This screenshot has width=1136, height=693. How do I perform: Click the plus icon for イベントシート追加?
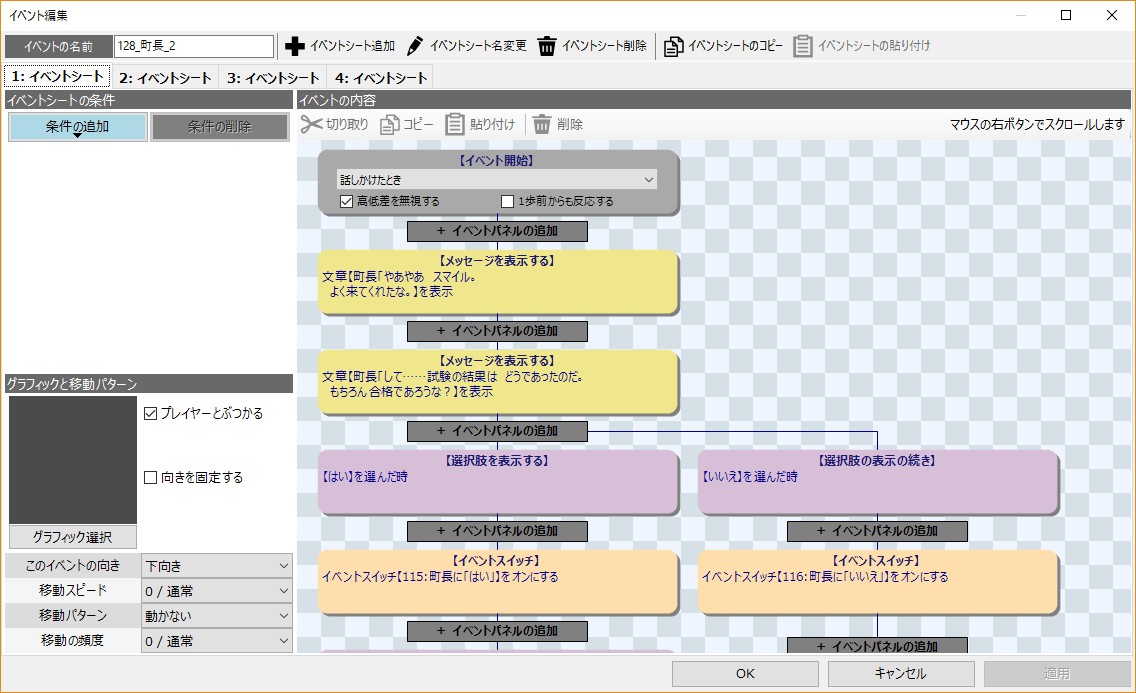coord(294,46)
